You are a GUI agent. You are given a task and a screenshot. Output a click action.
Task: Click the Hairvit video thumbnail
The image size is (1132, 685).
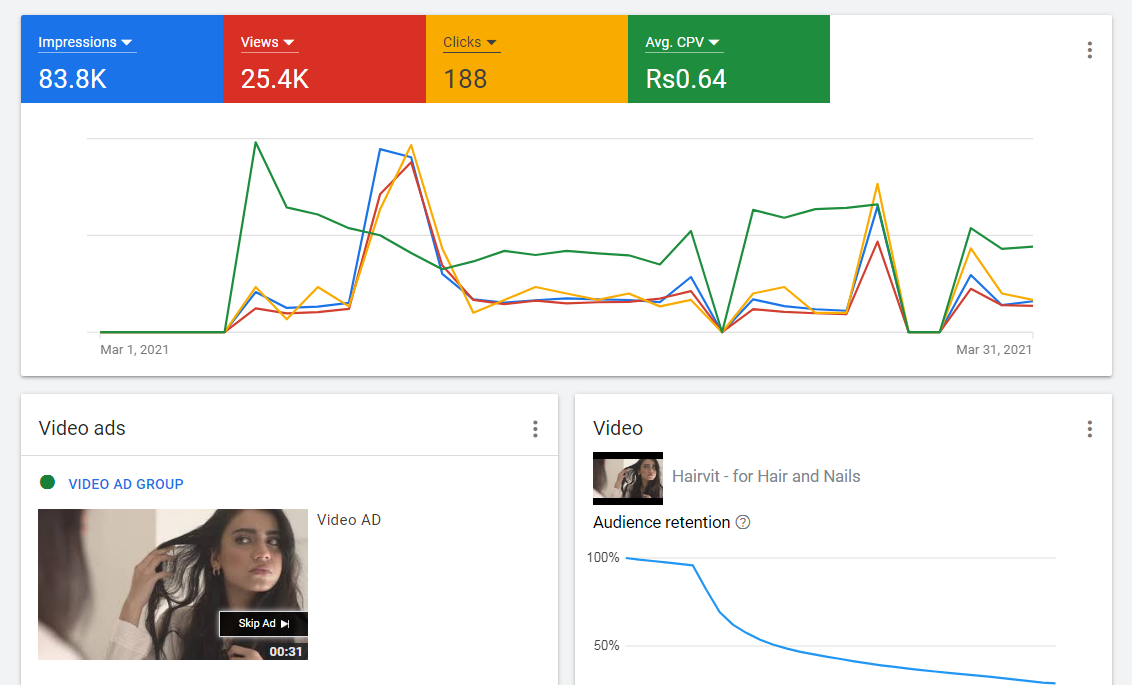point(627,478)
